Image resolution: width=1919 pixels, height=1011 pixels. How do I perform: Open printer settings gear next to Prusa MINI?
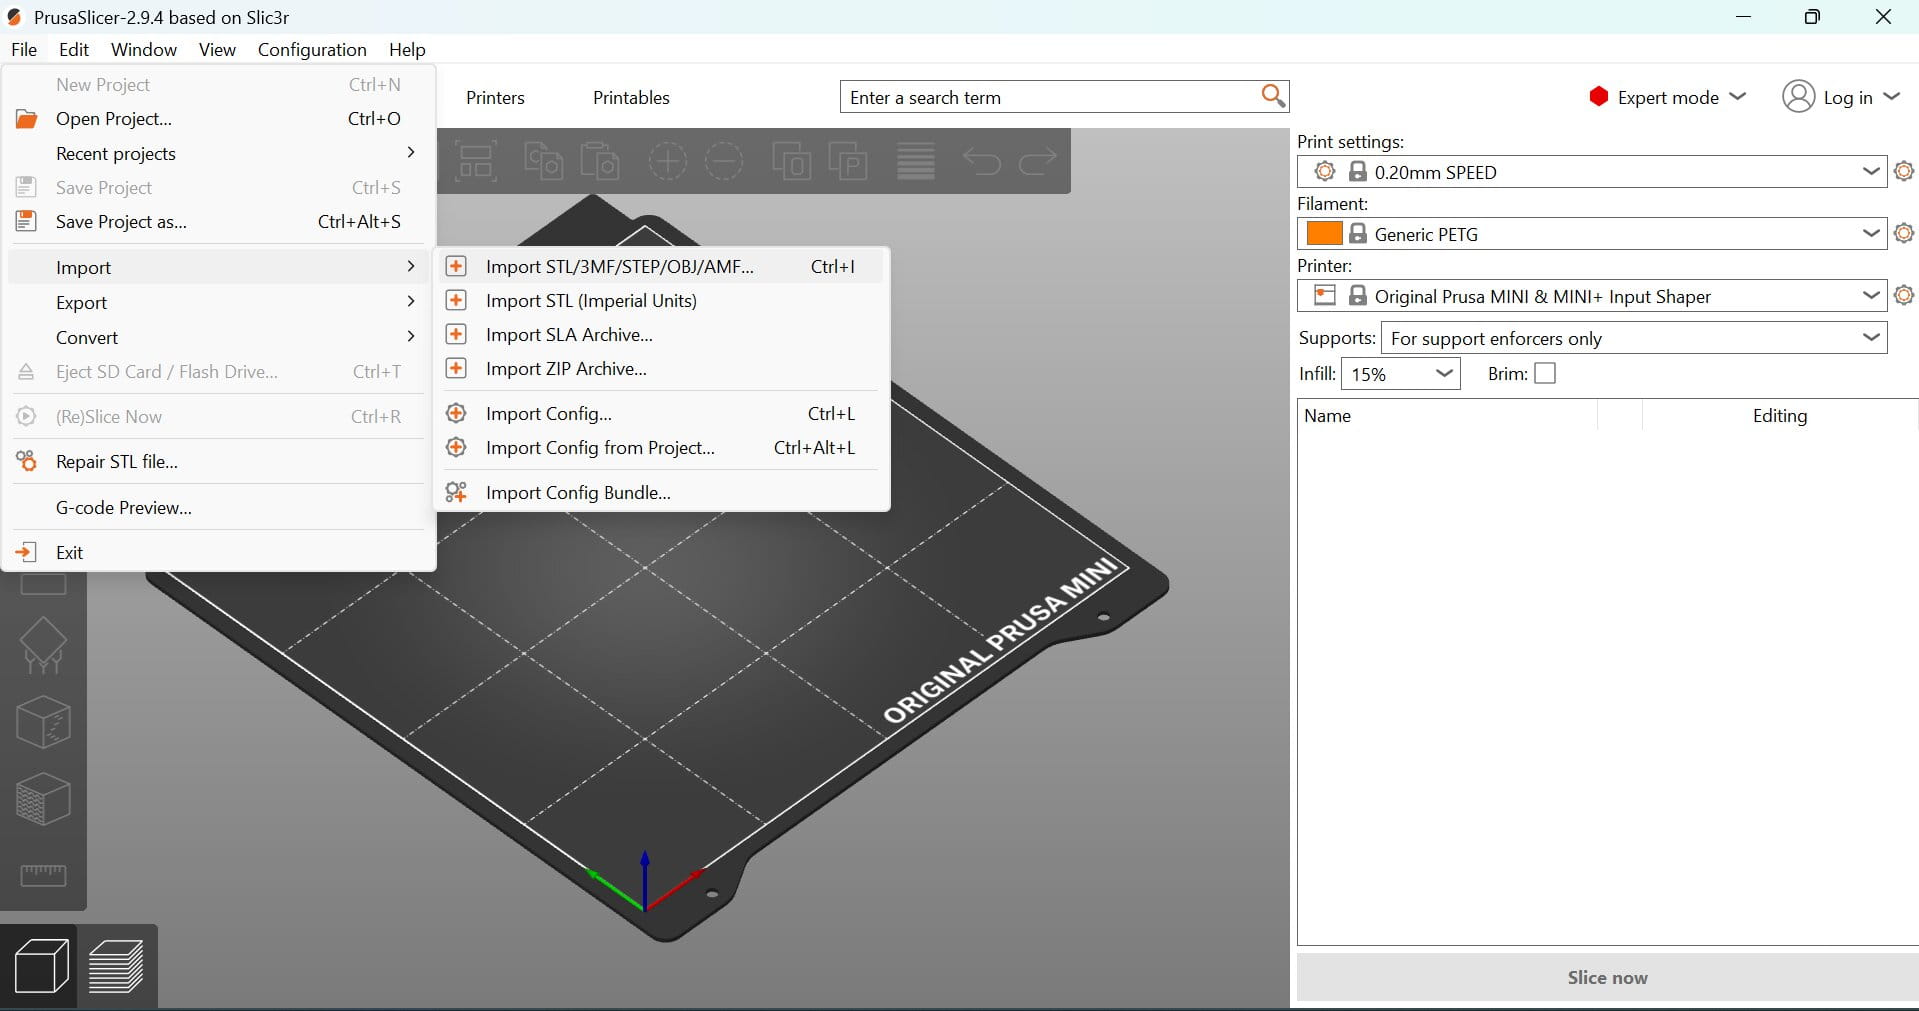1904,295
